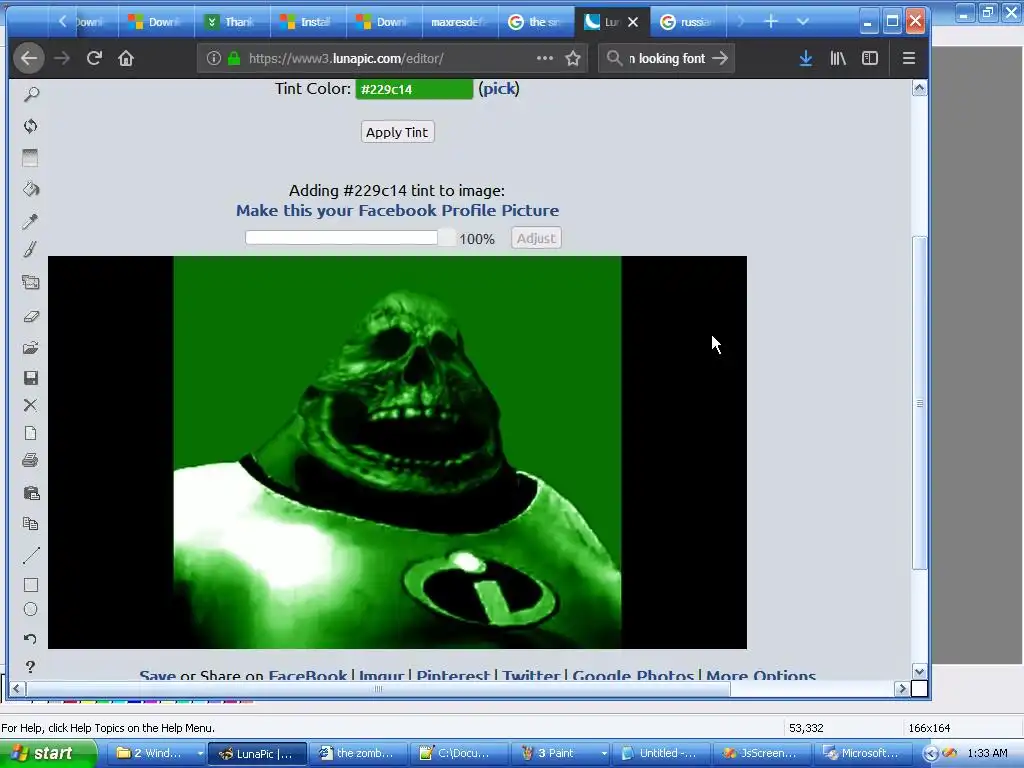Select the paintbrush tool
The image size is (1024, 768).
(x=31, y=249)
